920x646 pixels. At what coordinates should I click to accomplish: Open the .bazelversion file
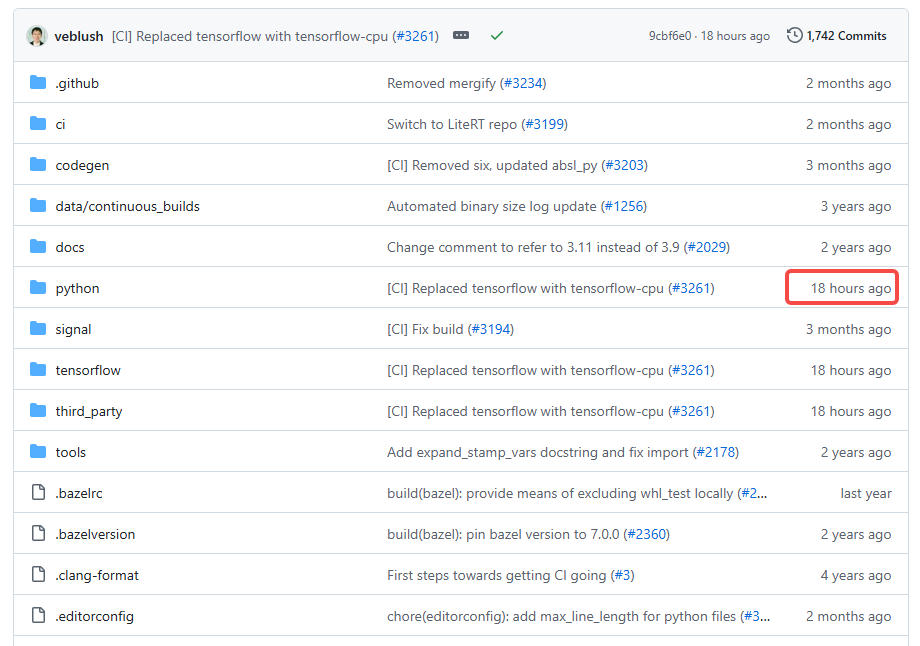coord(95,535)
